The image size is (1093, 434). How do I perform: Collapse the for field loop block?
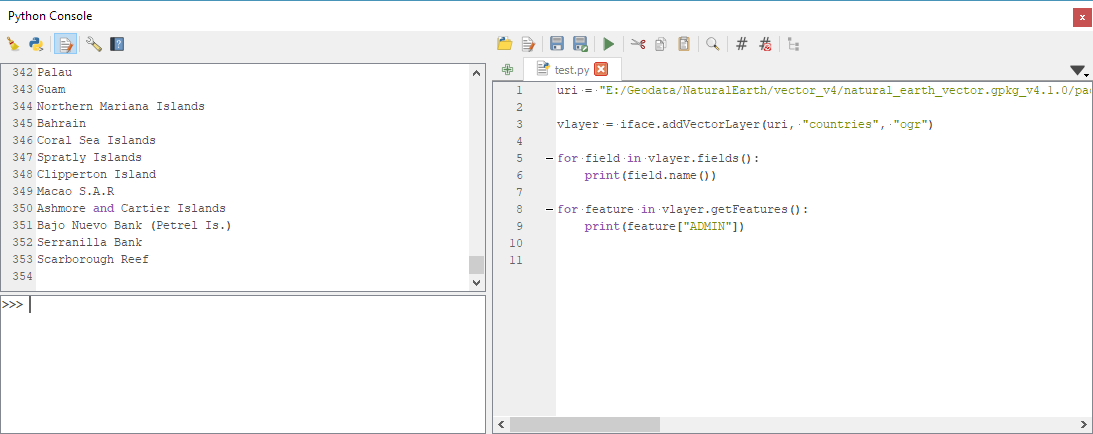pos(549,159)
